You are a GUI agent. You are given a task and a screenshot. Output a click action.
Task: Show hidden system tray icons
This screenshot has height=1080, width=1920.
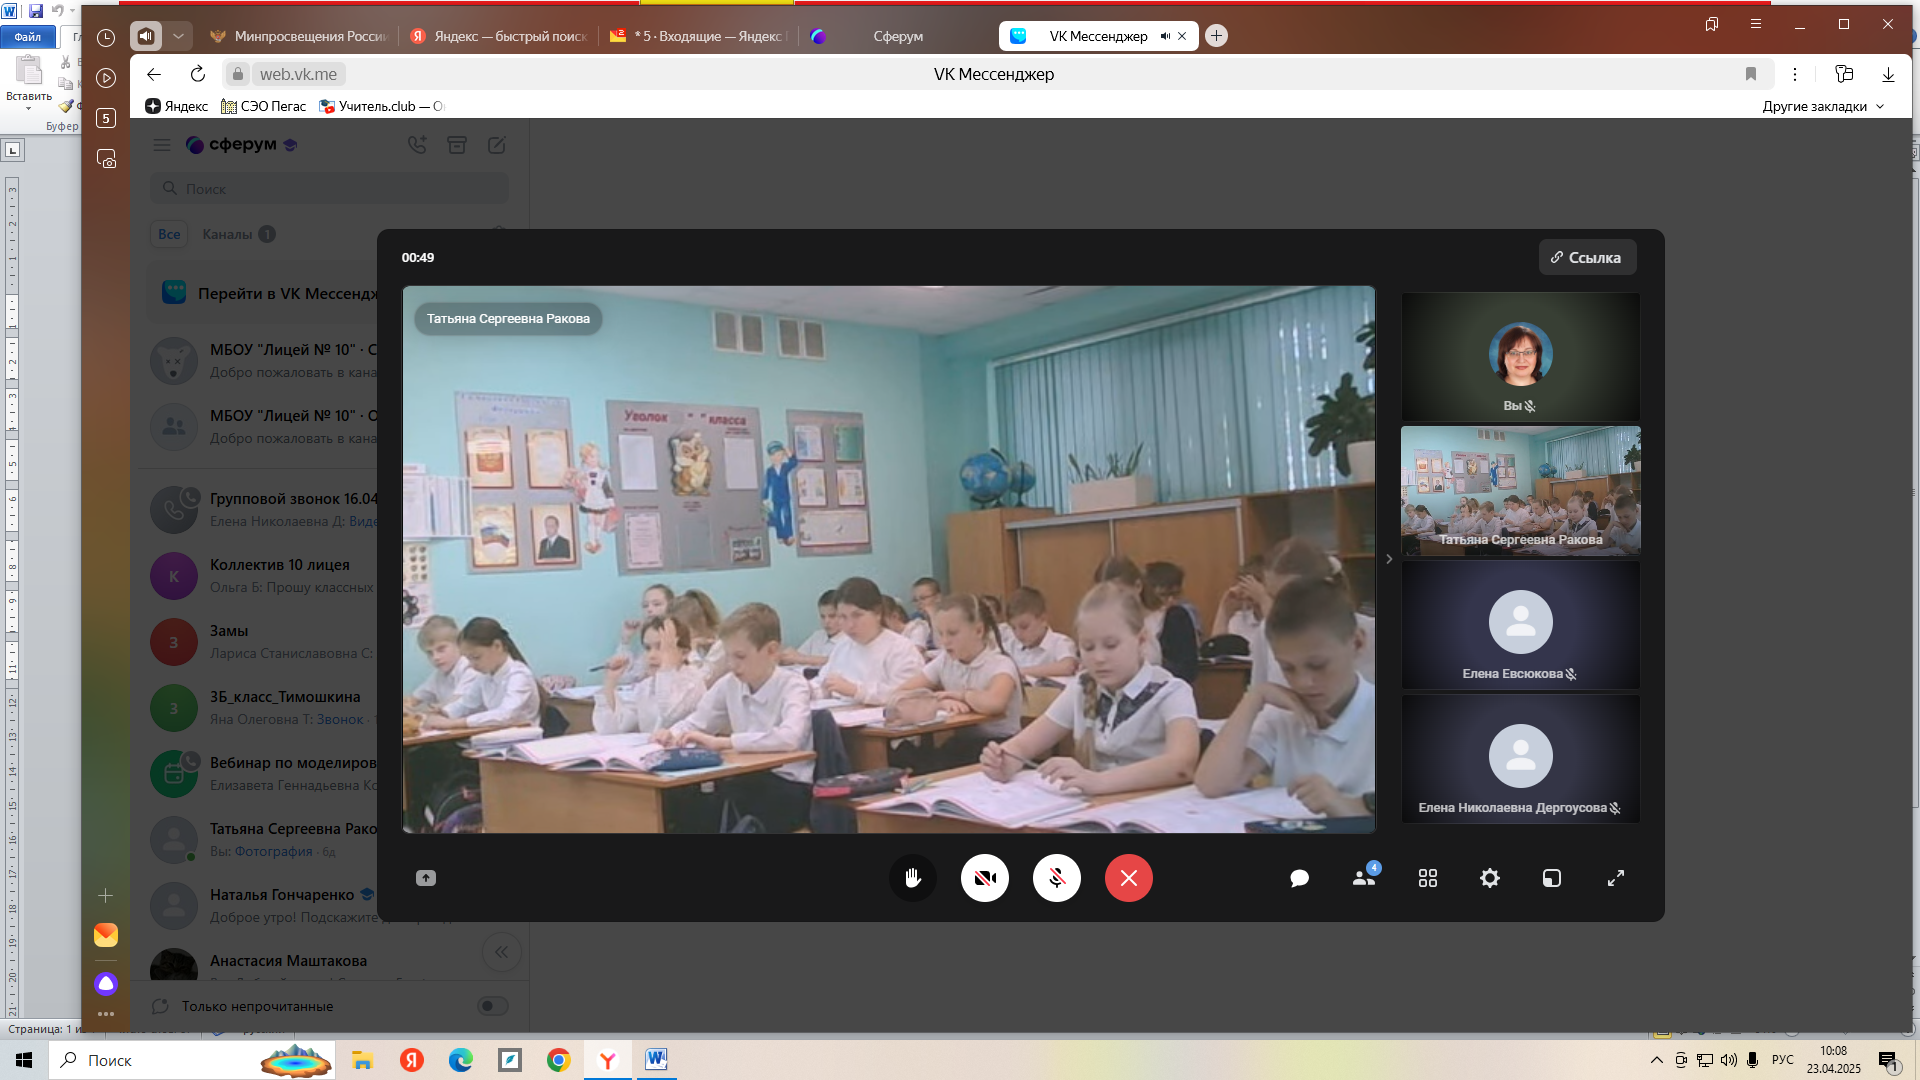coord(1656,1060)
